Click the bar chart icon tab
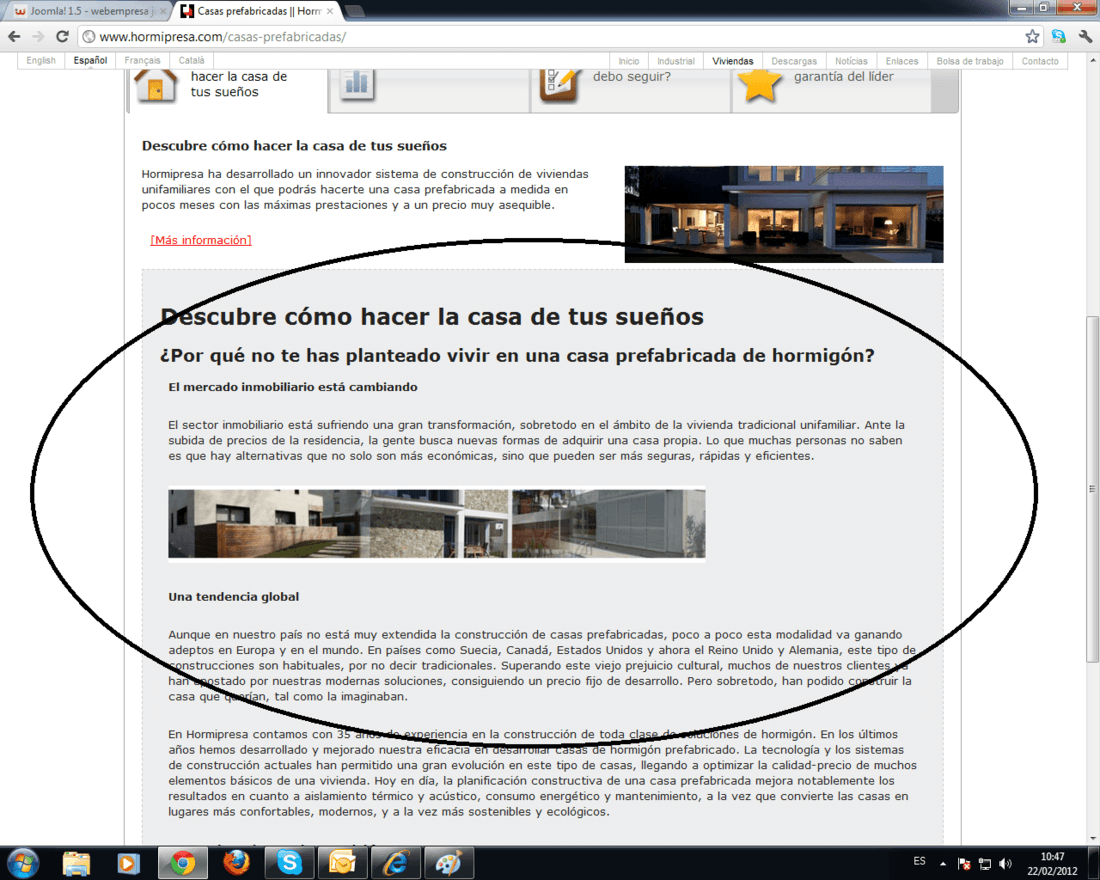Viewport: 1100px width, 880px height. click(x=357, y=84)
